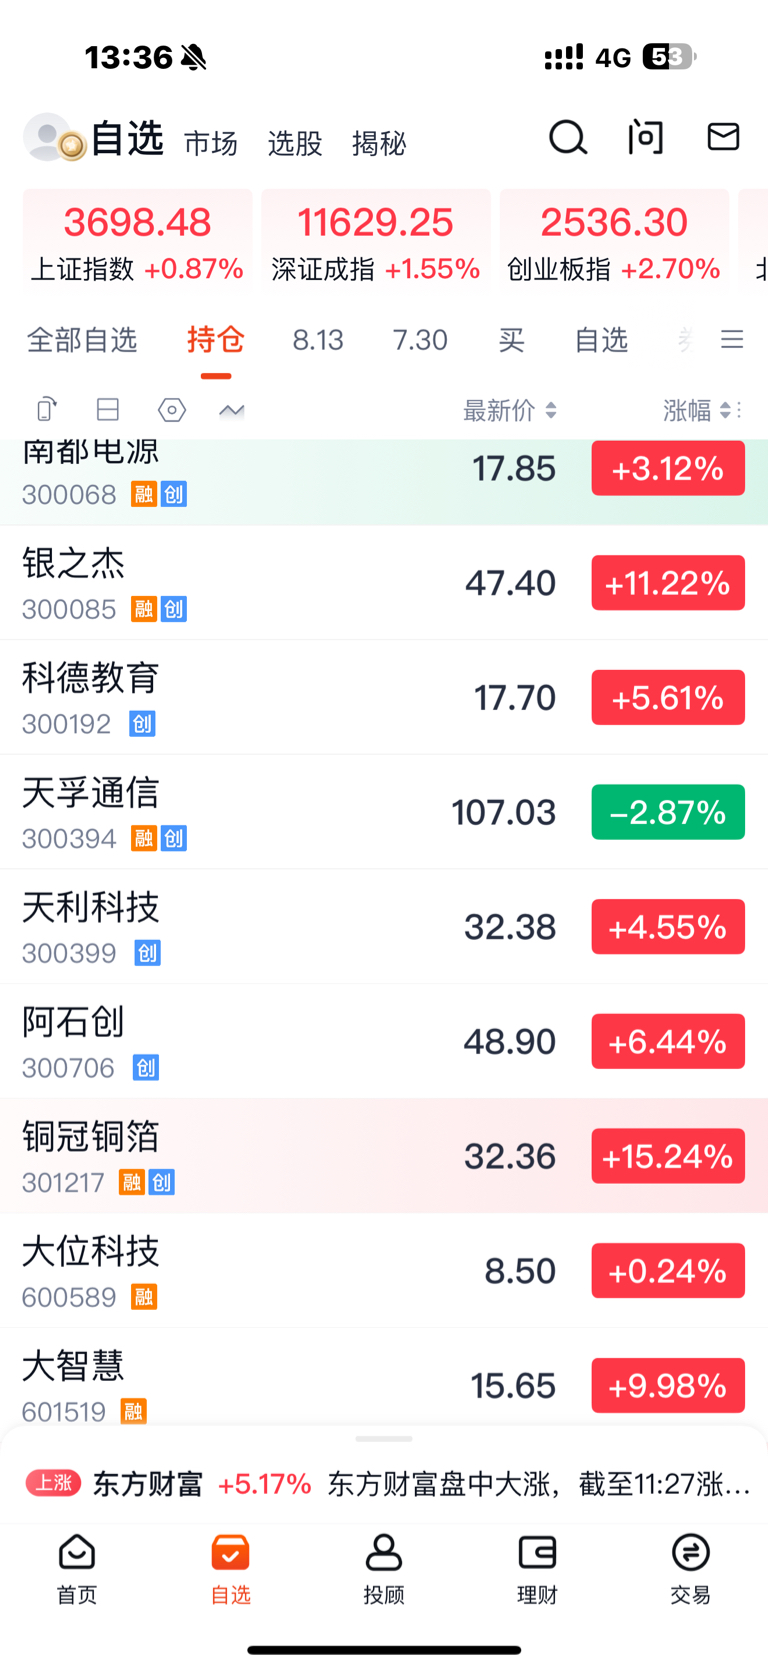Tap the +15.24% badge of 铜冠铜箔
This screenshot has height=1669, width=768.
click(x=668, y=1156)
